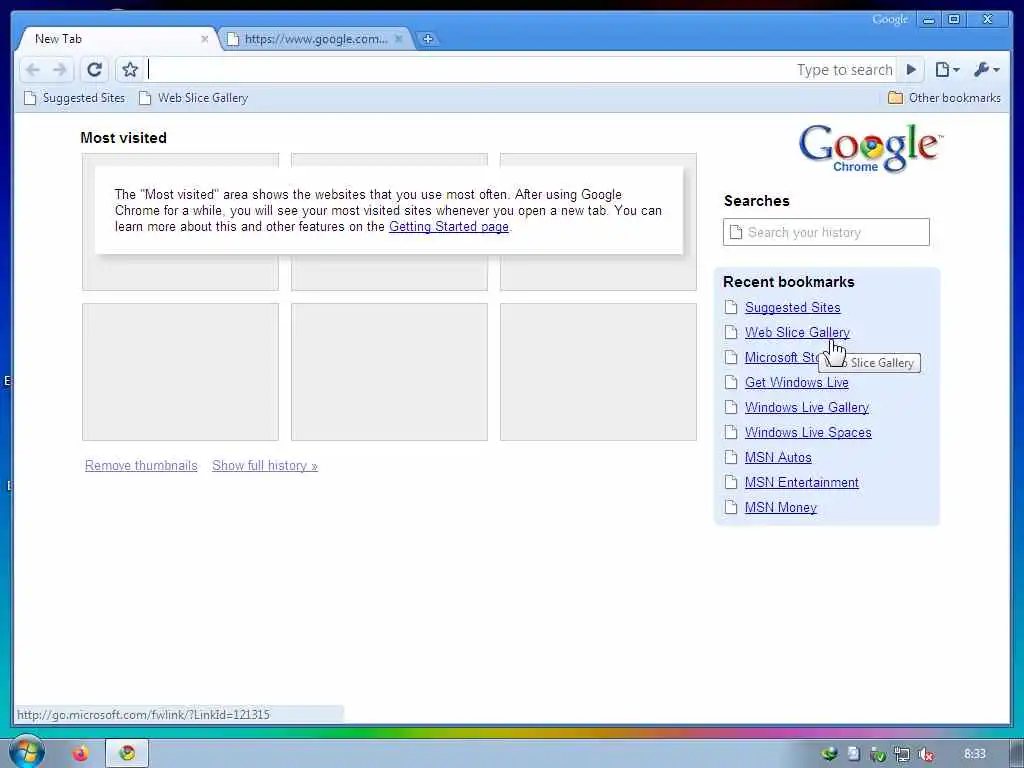Minimize the Chrome window
The width and height of the screenshot is (1024, 768).
click(928, 20)
